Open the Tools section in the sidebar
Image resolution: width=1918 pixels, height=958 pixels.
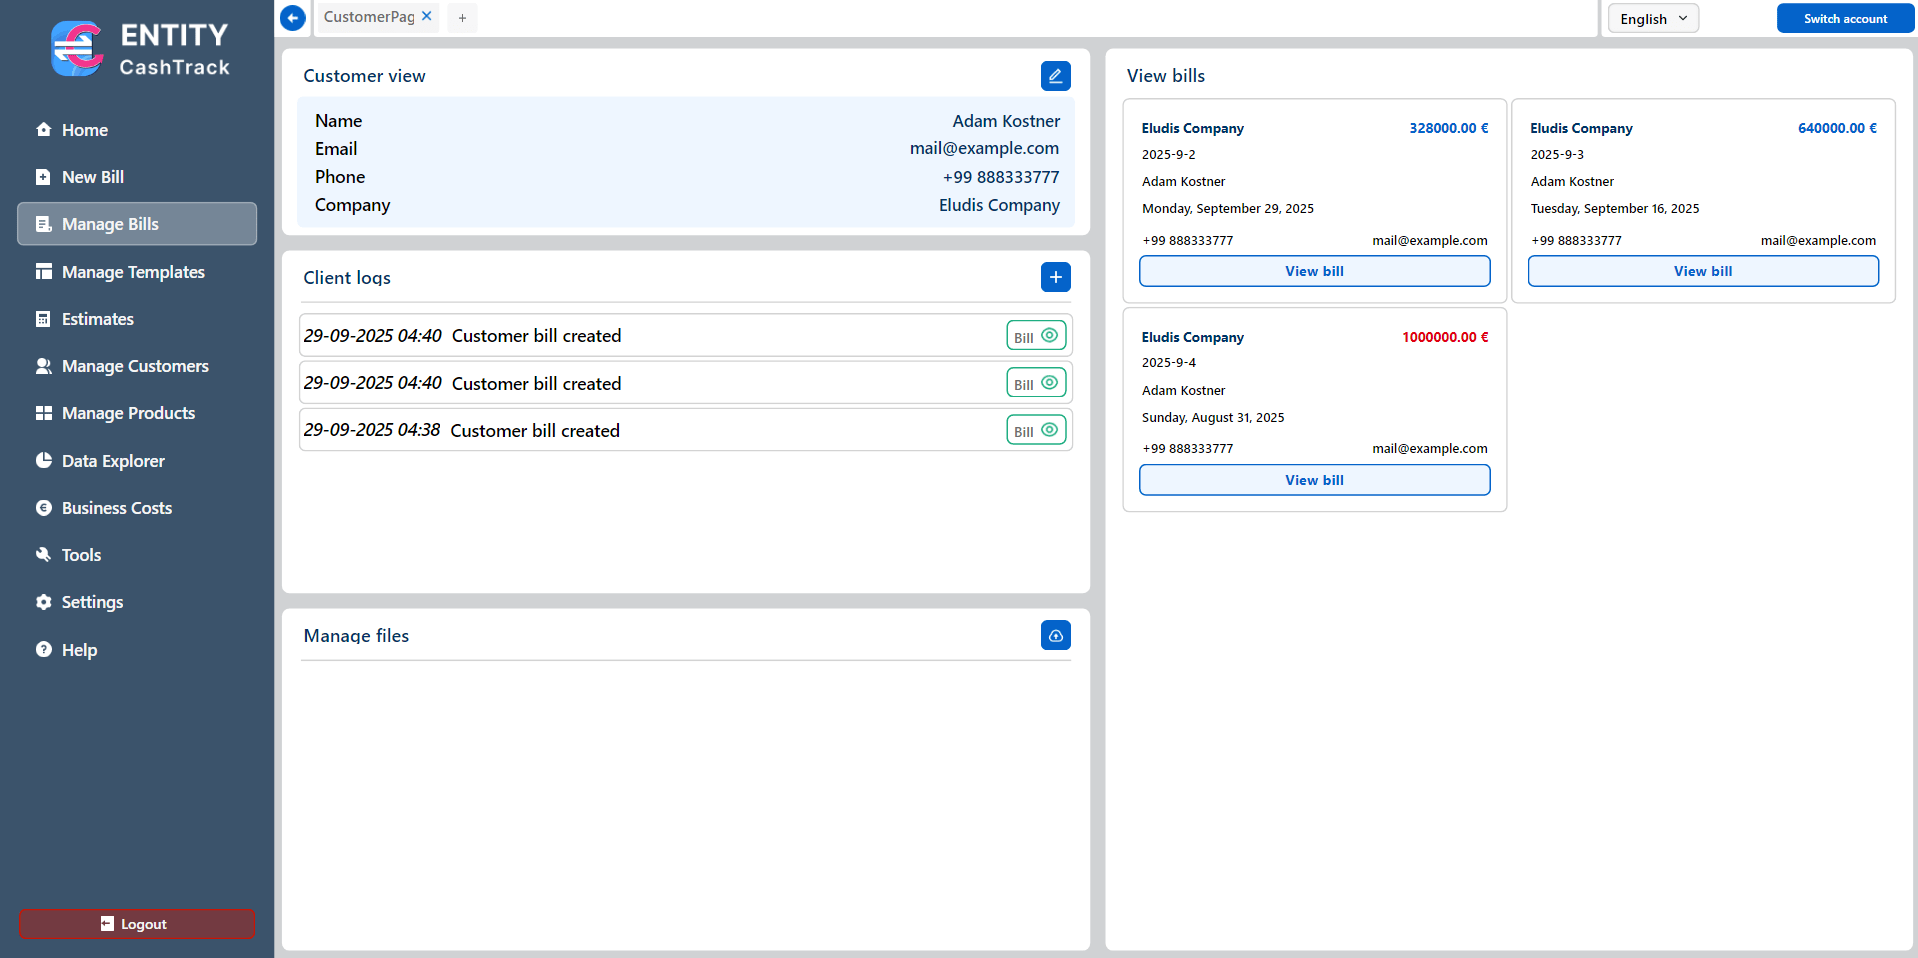click(x=81, y=555)
